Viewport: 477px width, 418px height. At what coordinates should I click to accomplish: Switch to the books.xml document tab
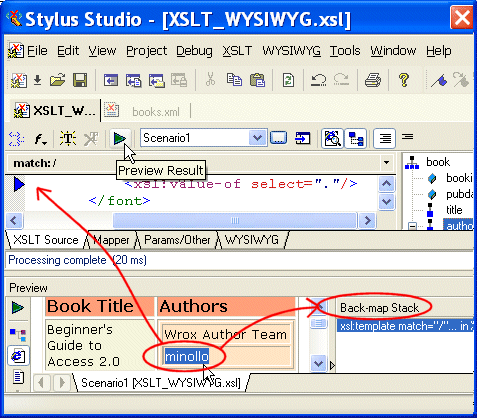coord(147,111)
